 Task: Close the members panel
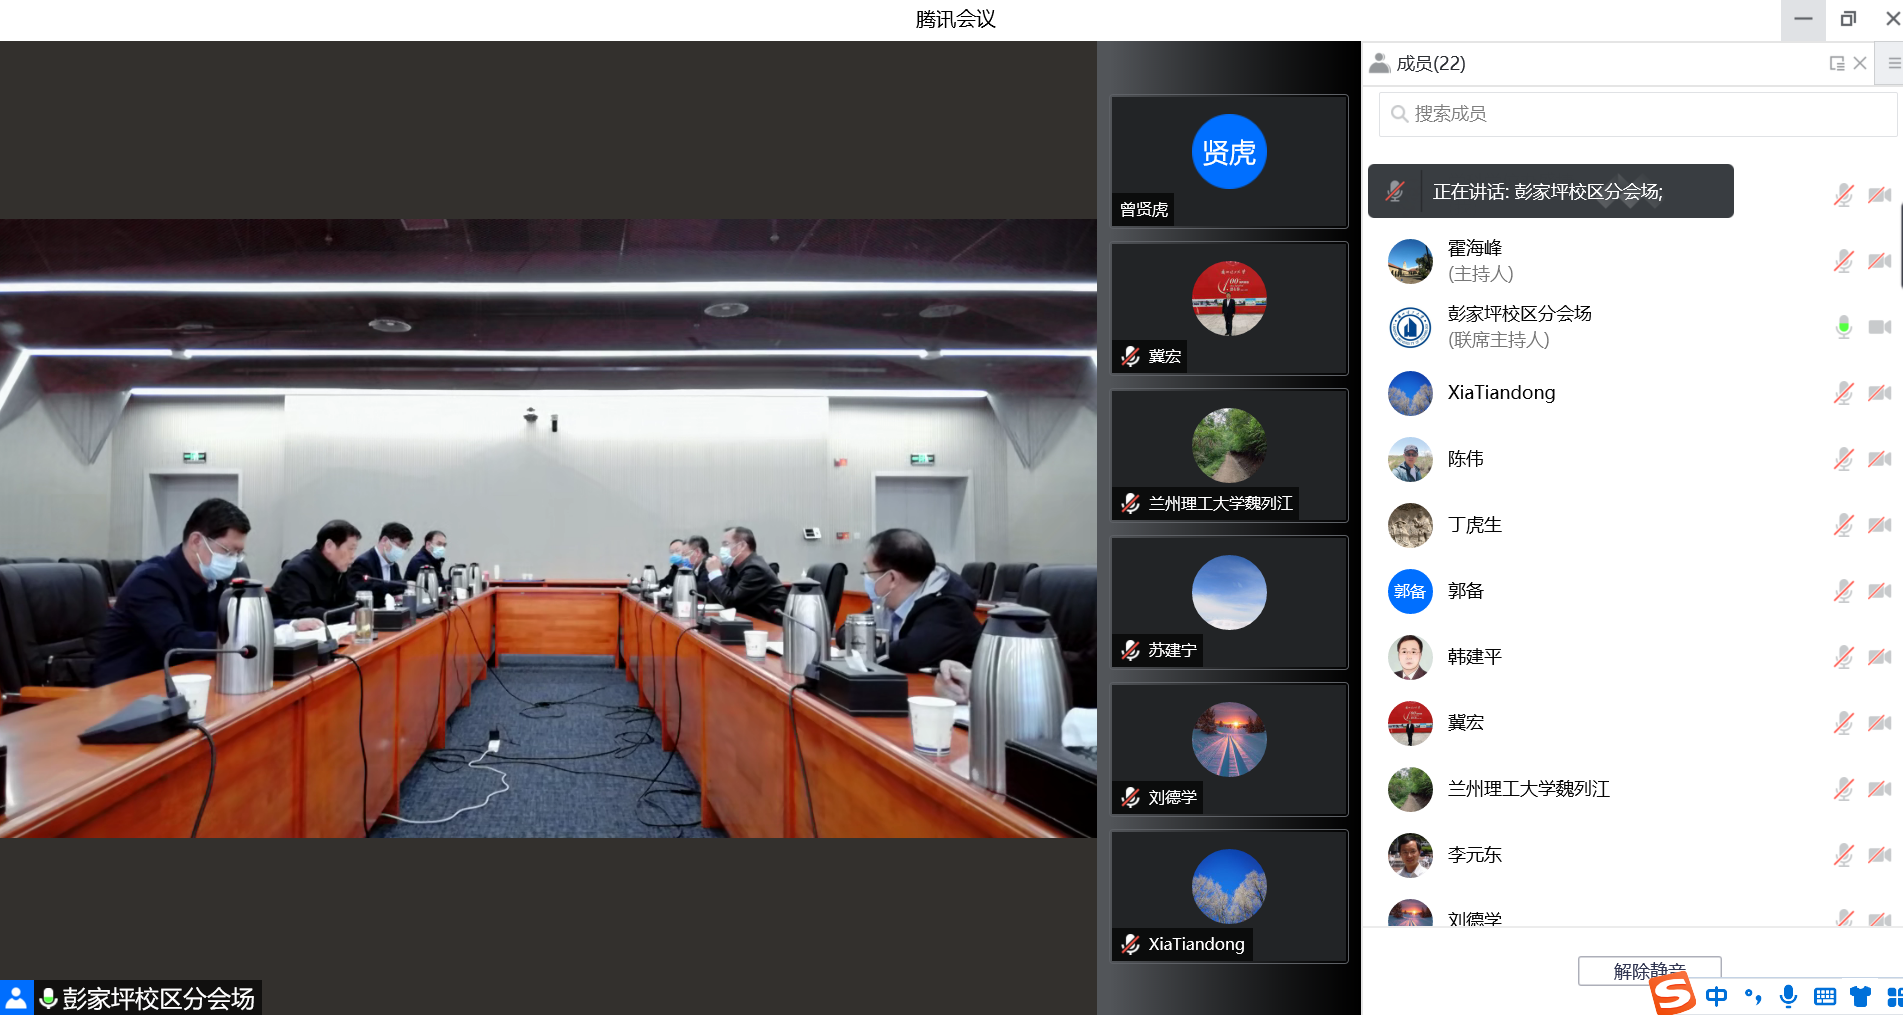(1860, 64)
